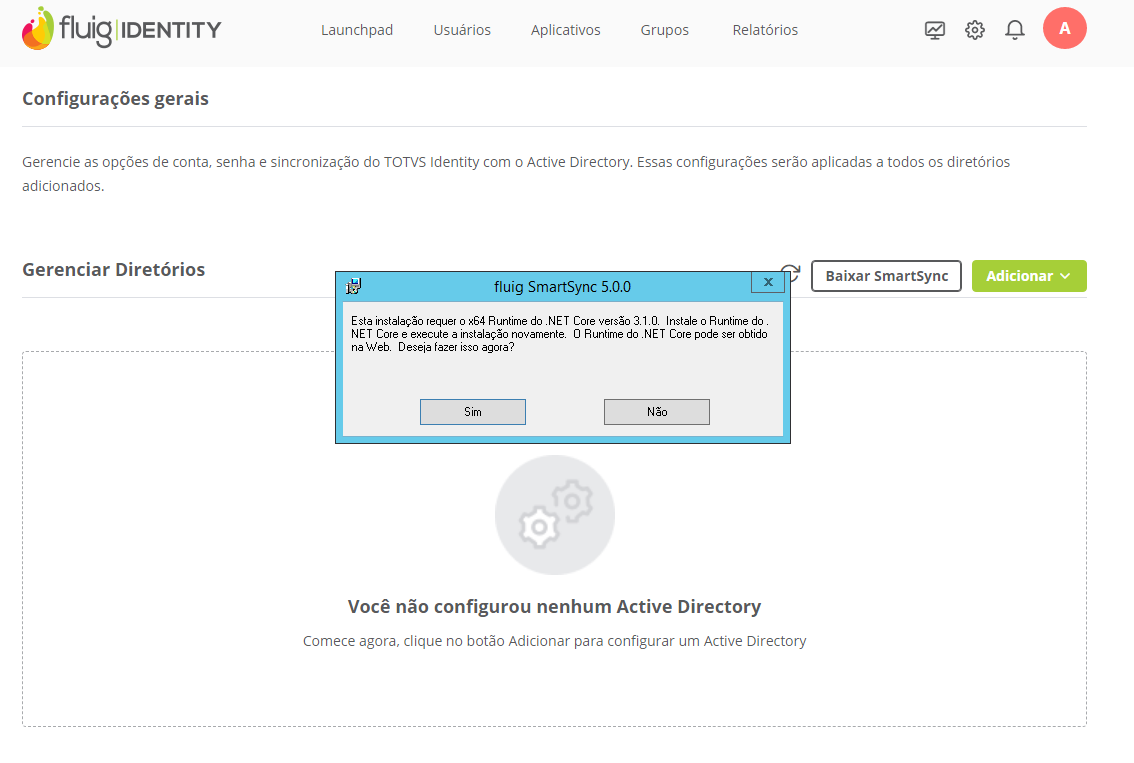Close the fluig SmartSync dialog
Viewport: 1134px width, 763px height.
[768, 282]
